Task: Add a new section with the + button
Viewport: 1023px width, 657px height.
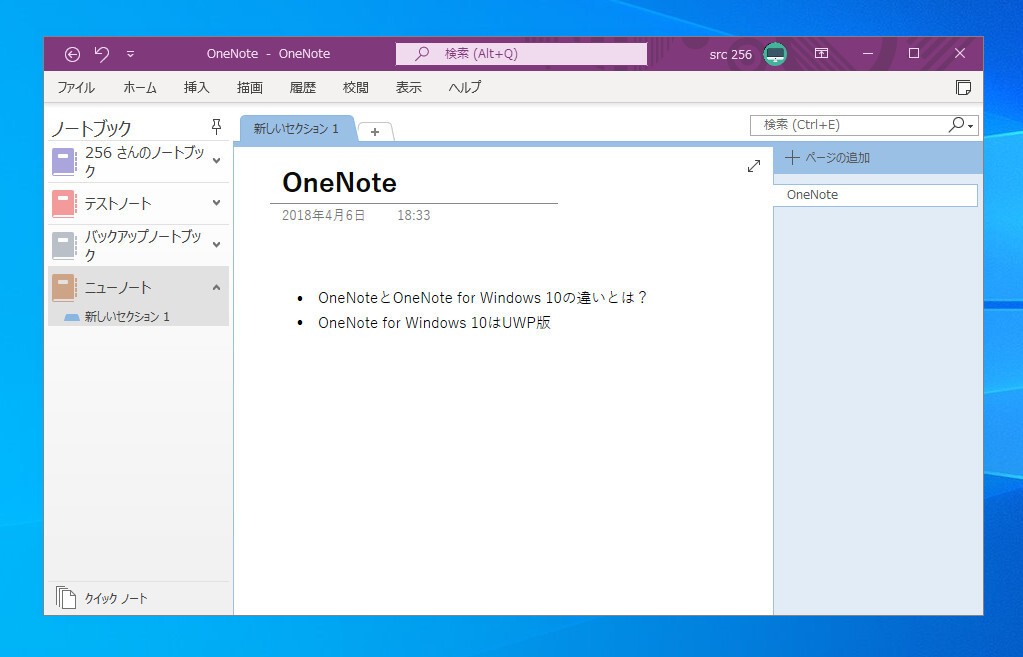Action: click(x=374, y=132)
